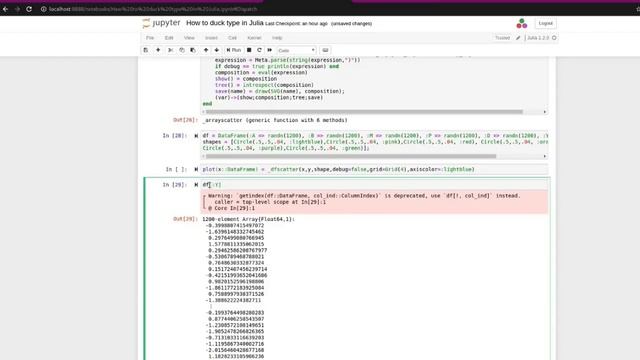Open the File menu
This screenshot has height=360, width=640.
tap(150, 38)
